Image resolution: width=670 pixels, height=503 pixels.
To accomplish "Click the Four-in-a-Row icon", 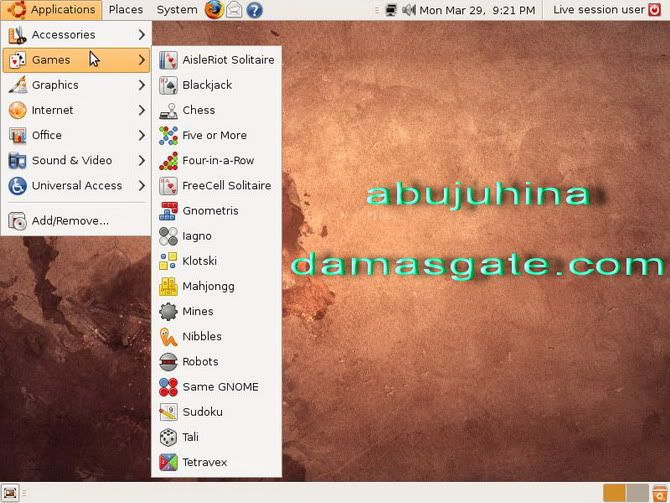I will 168,161.
